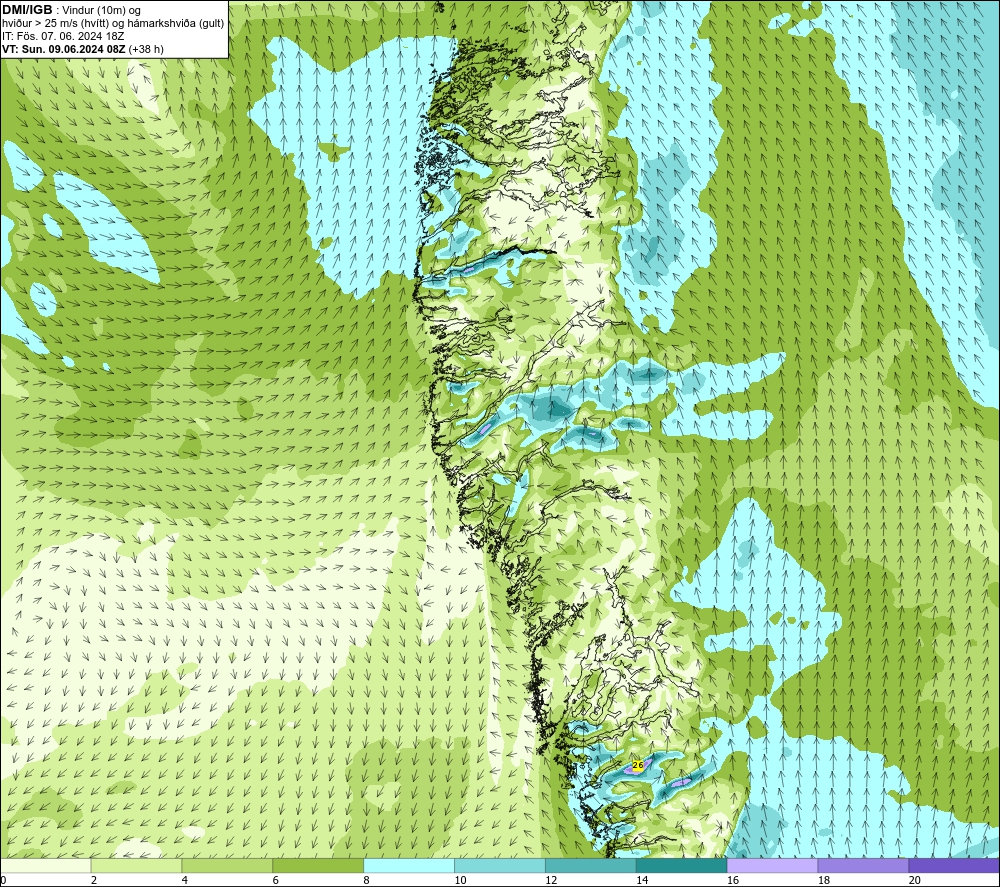Click the scale tick label 12
The height and width of the screenshot is (887, 1000).
551,880
